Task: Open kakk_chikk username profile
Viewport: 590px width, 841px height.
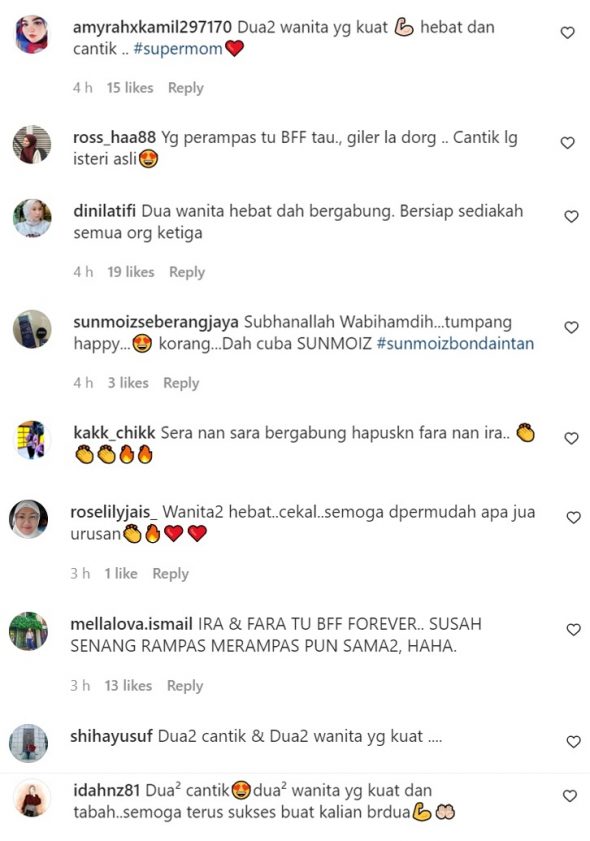Action: coord(114,432)
